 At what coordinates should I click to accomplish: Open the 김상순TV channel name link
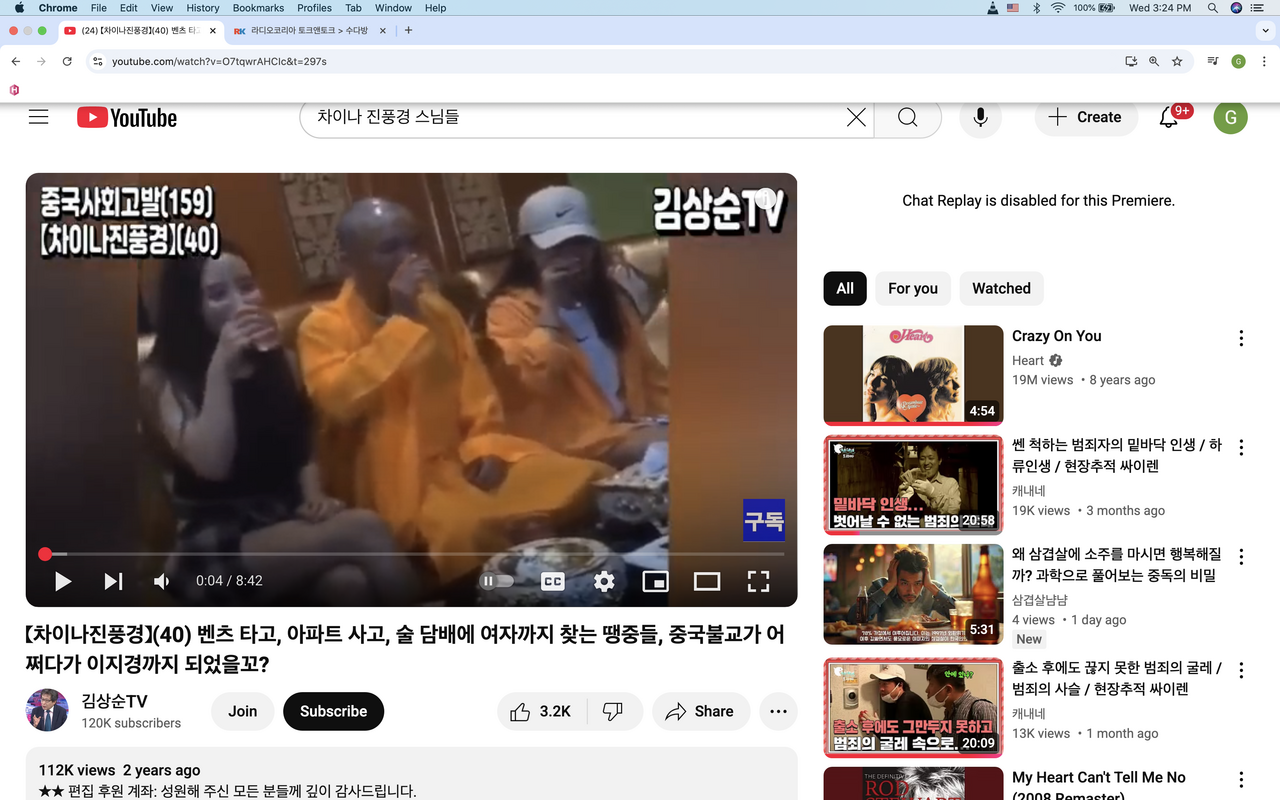114,701
